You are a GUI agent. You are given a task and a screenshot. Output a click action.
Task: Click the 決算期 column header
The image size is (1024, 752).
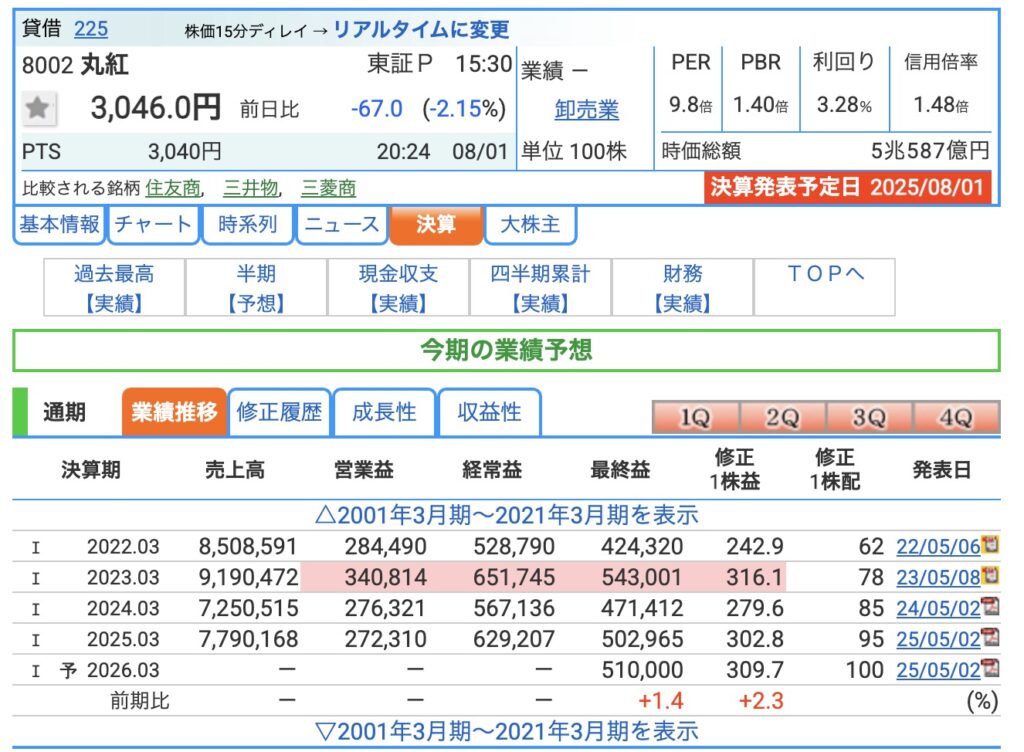(x=91, y=470)
